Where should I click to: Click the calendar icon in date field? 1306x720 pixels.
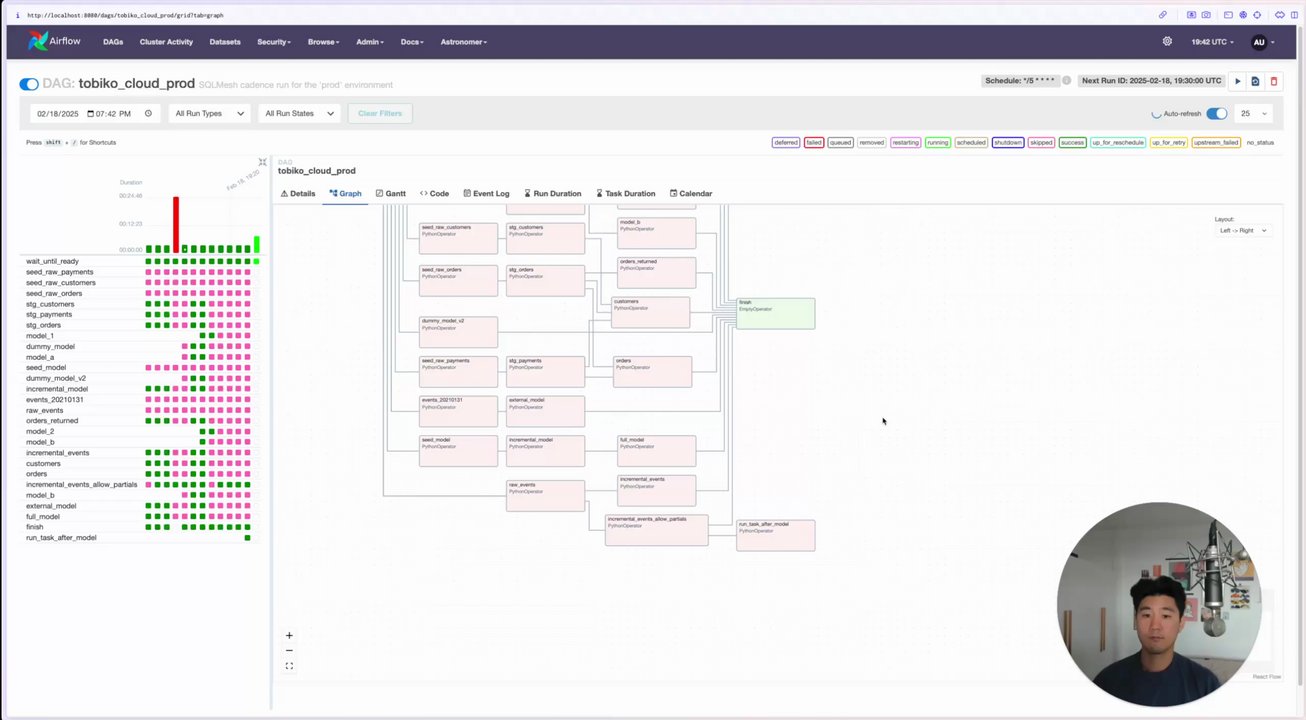90,113
